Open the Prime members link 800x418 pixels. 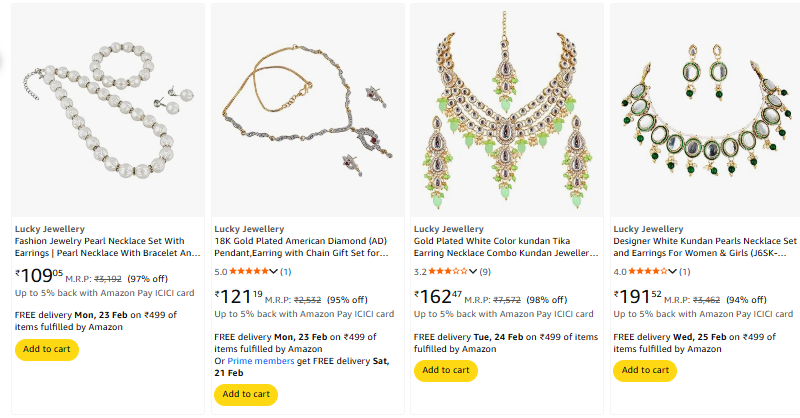pos(259,361)
